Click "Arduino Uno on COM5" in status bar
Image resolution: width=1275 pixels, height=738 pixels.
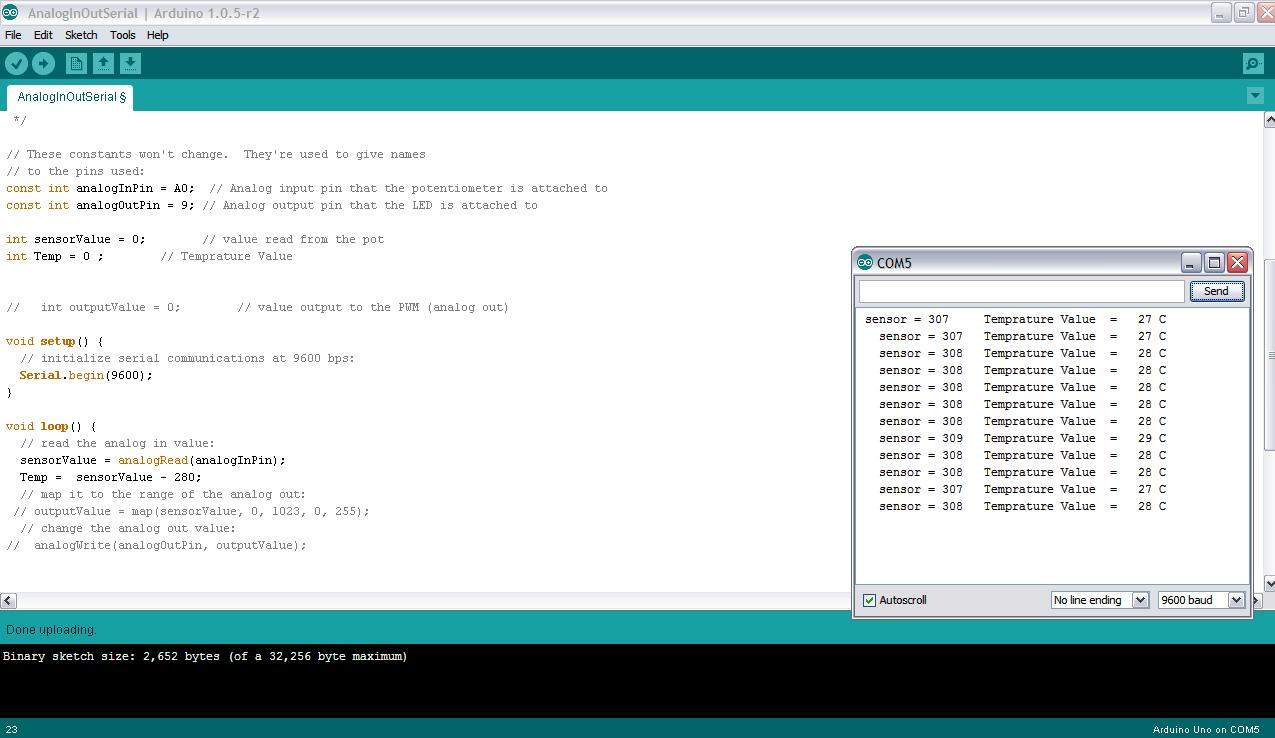pos(1206,729)
